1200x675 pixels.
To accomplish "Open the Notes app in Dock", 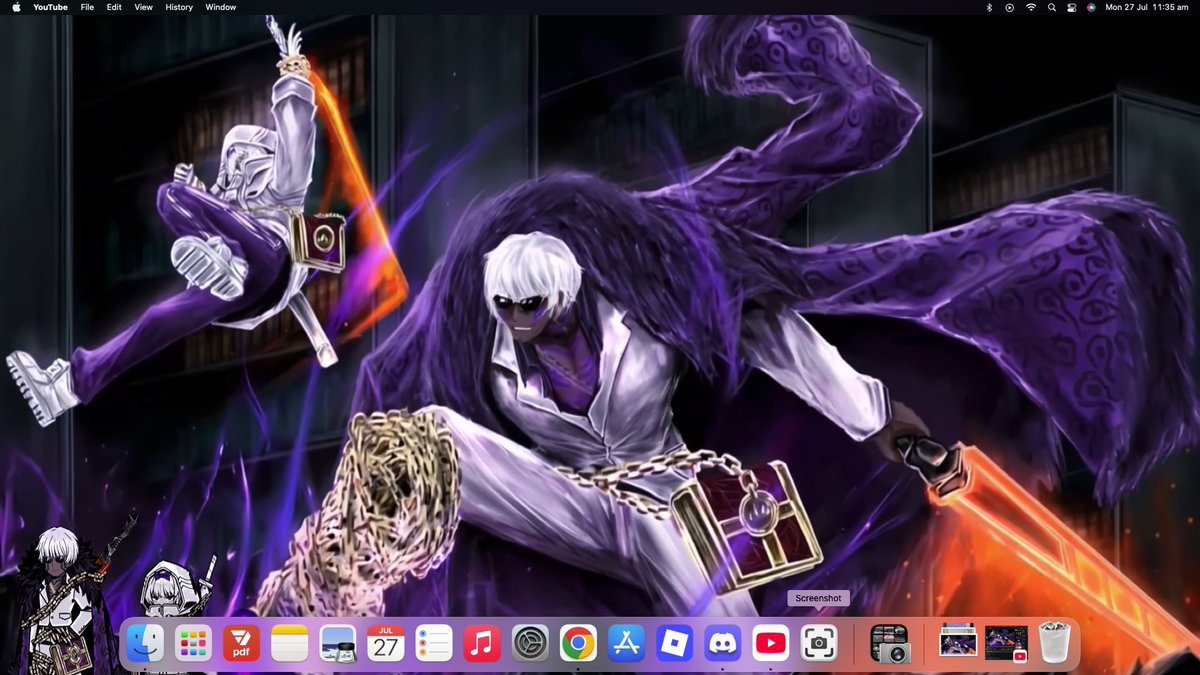I will (290, 644).
